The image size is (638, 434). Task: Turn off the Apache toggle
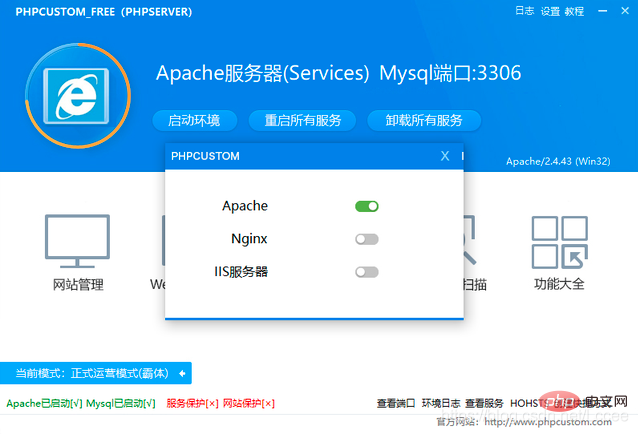367,206
